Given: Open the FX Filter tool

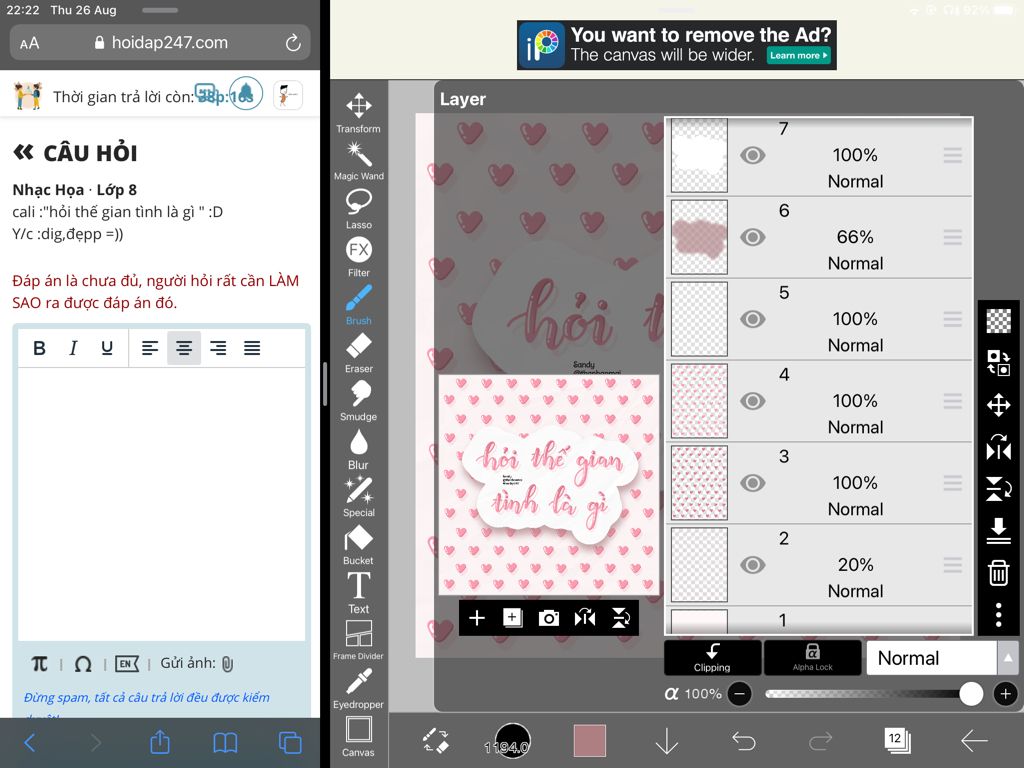Looking at the screenshot, I should point(359,257).
